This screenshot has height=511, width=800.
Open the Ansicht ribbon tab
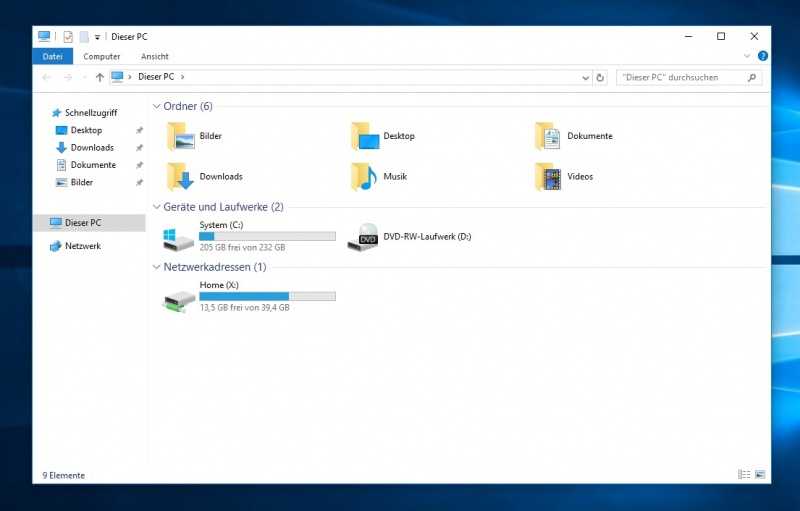click(155, 56)
